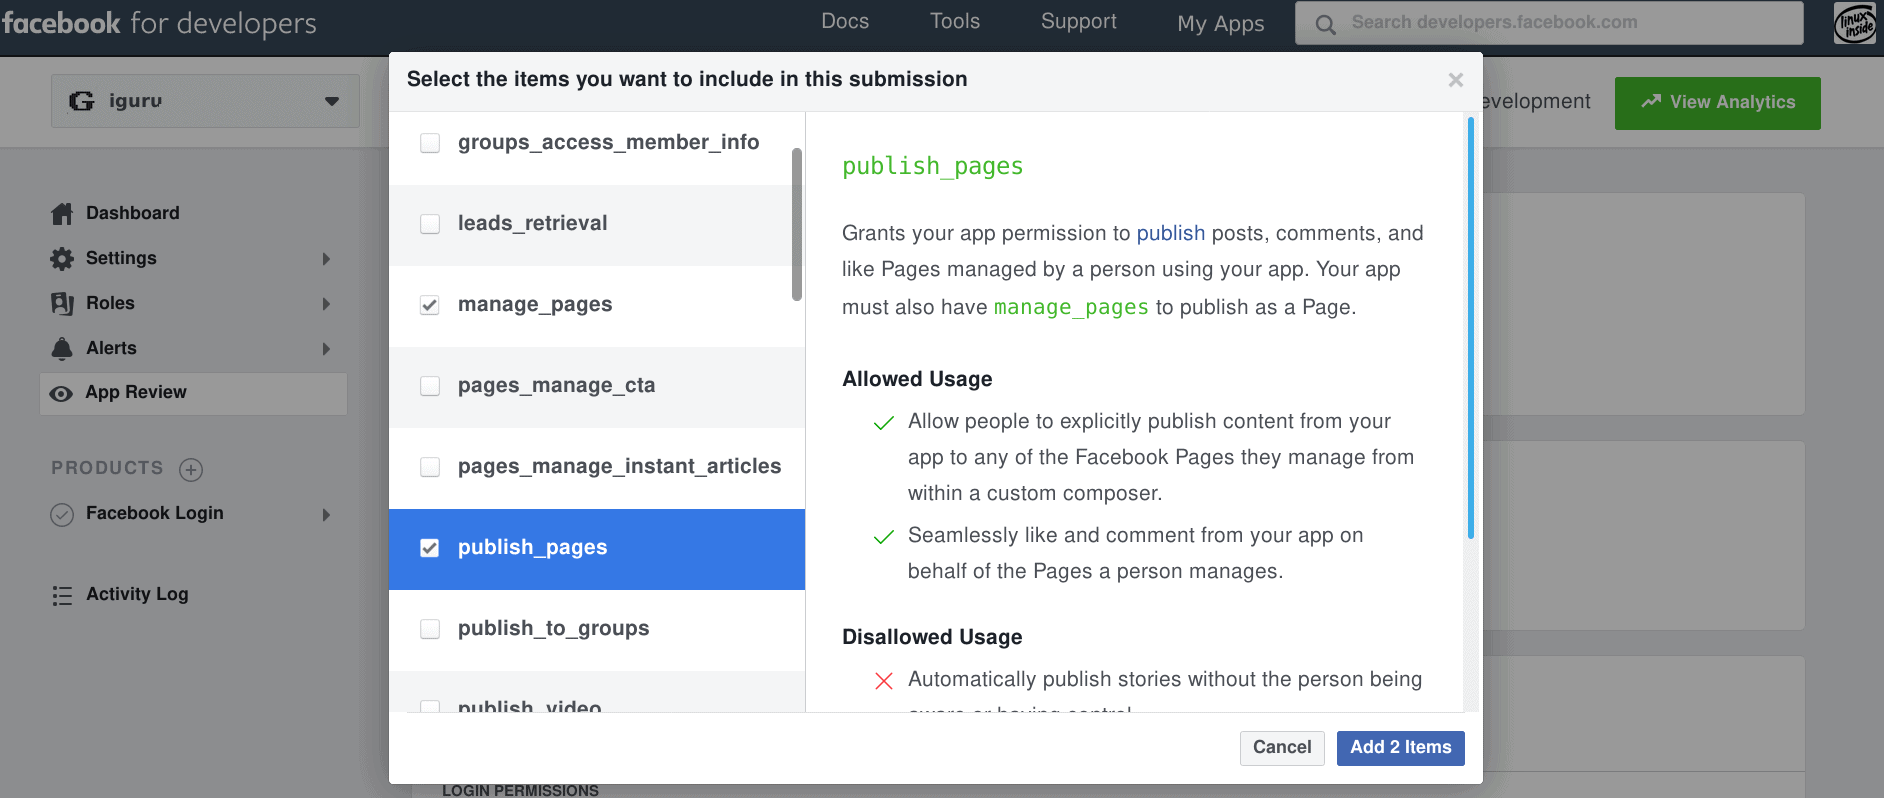Check the leads_retrieval checkbox
The image size is (1884, 798).
(x=430, y=224)
